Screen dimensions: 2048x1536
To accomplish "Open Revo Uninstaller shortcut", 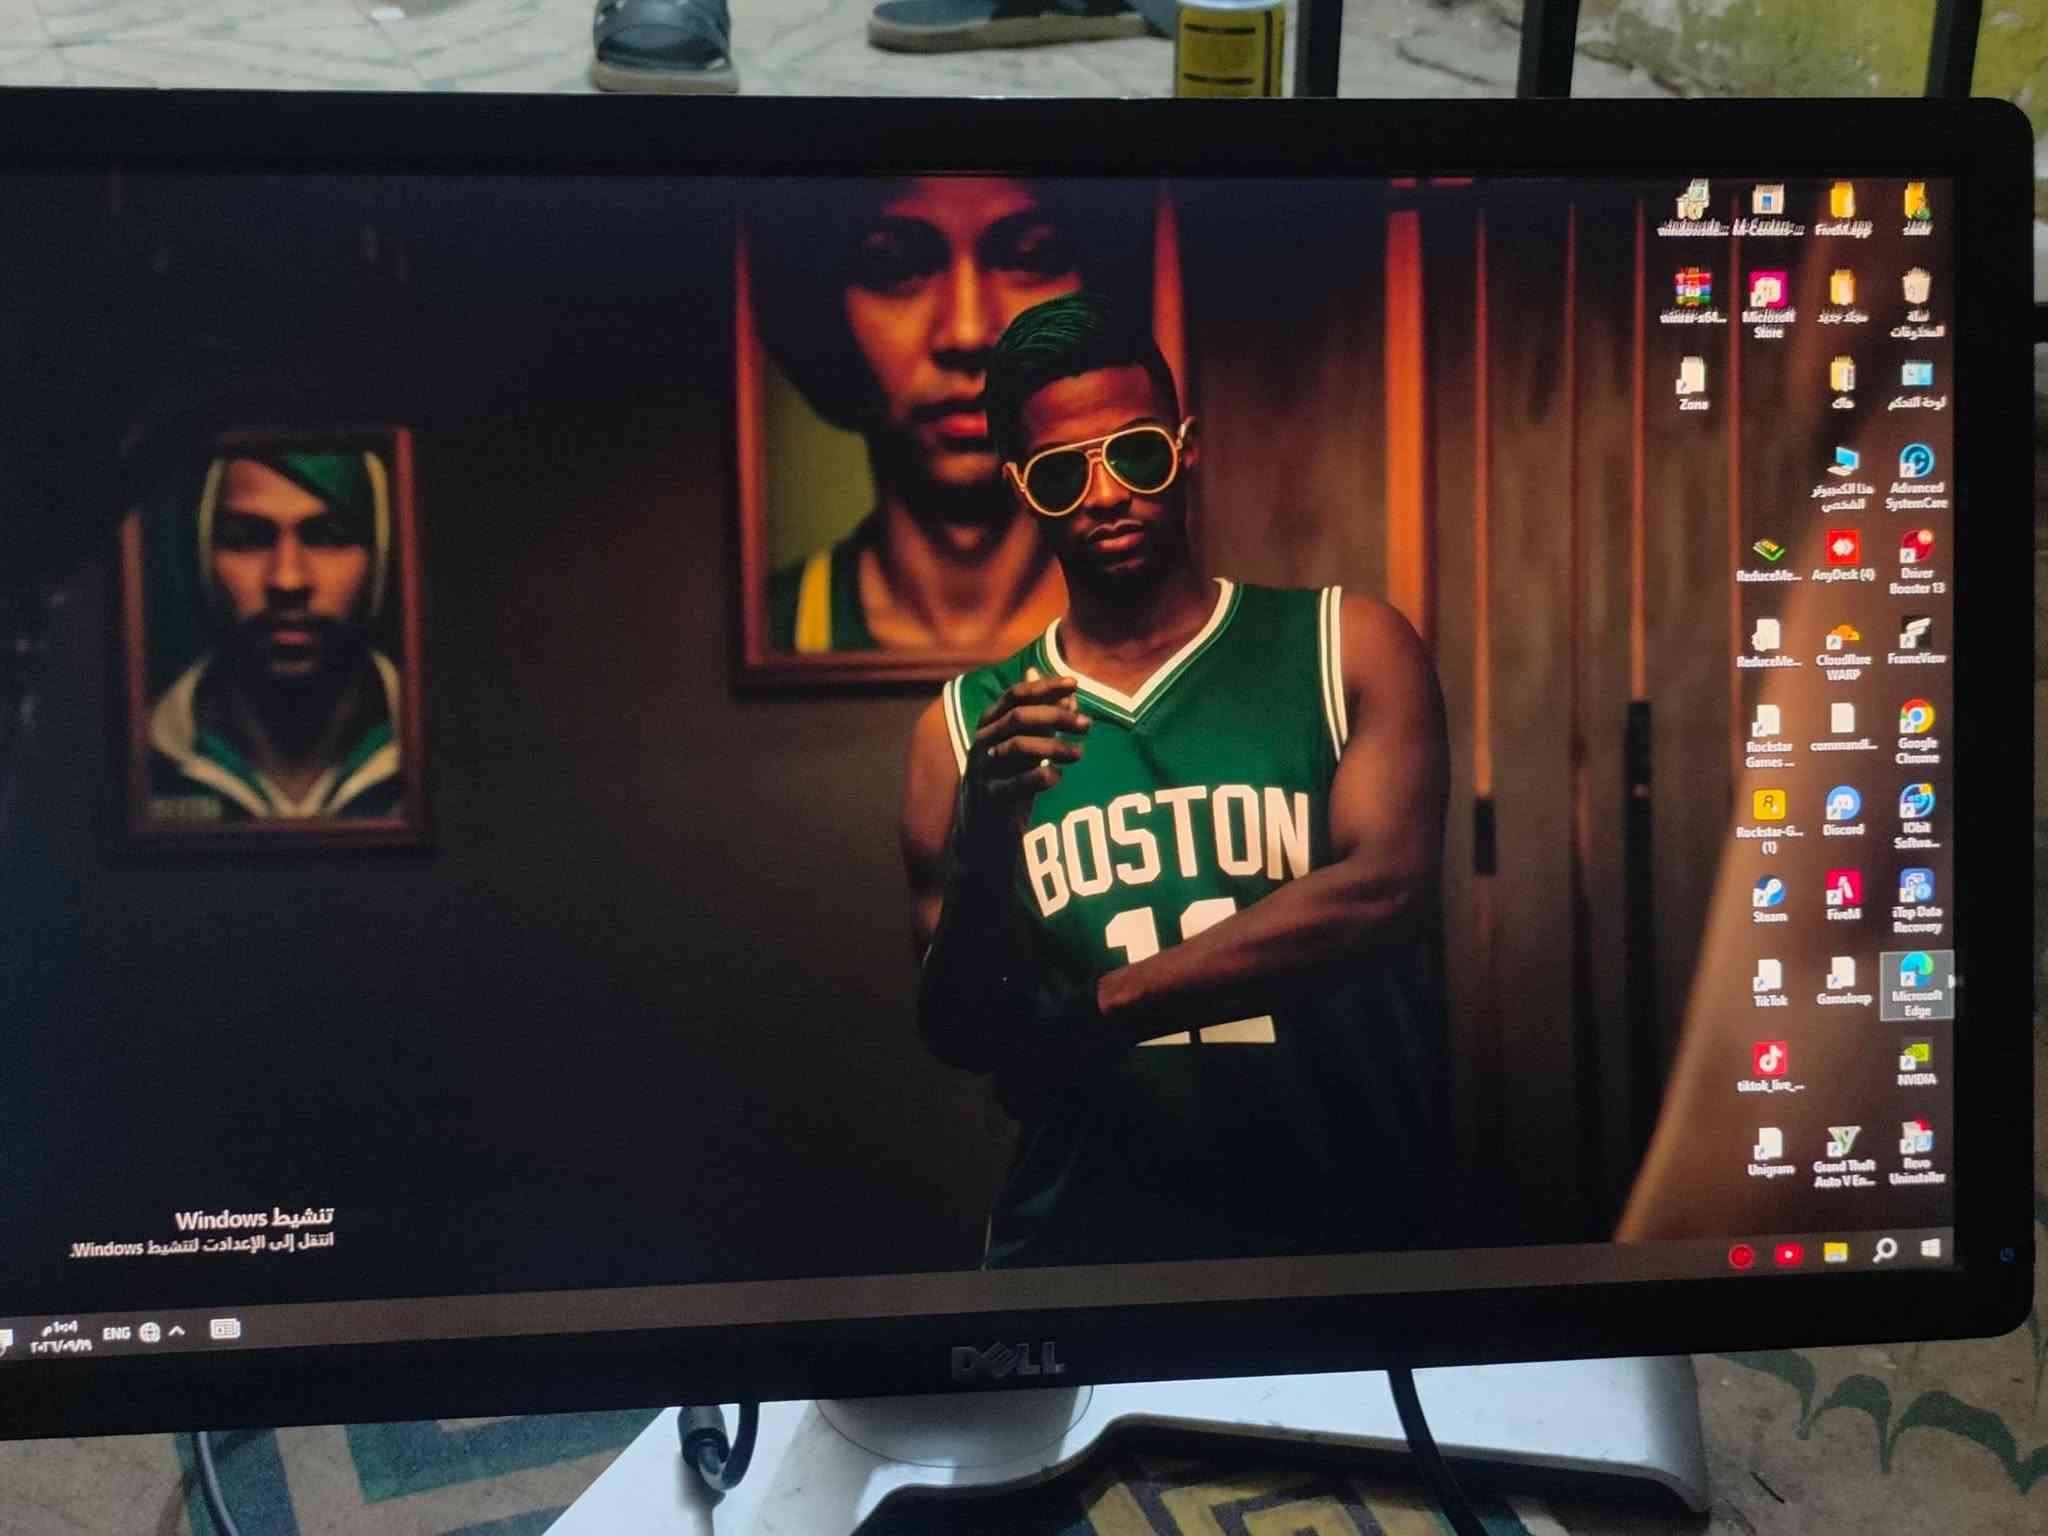I will click(1916, 1153).
